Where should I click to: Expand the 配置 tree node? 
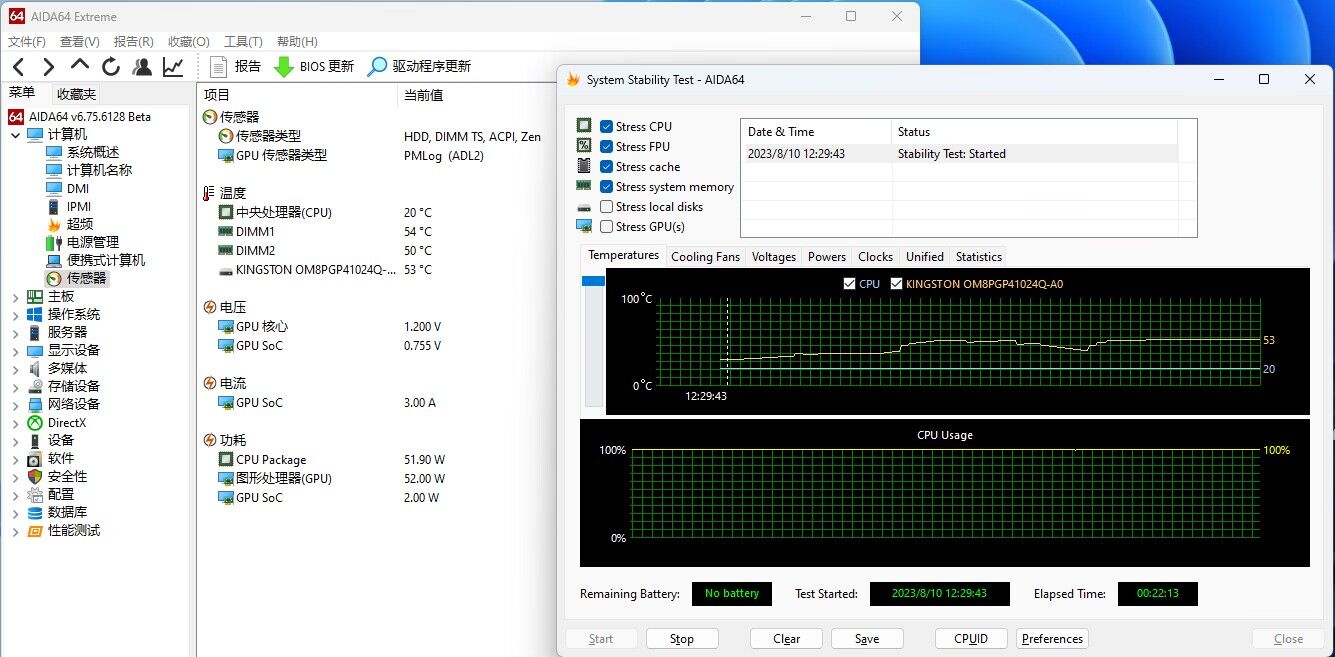[15, 494]
